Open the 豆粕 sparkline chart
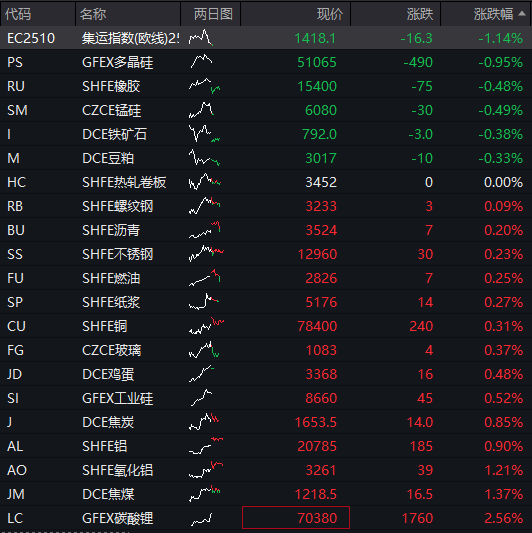Viewport: 532px width, 533px height. coord(205,158)
